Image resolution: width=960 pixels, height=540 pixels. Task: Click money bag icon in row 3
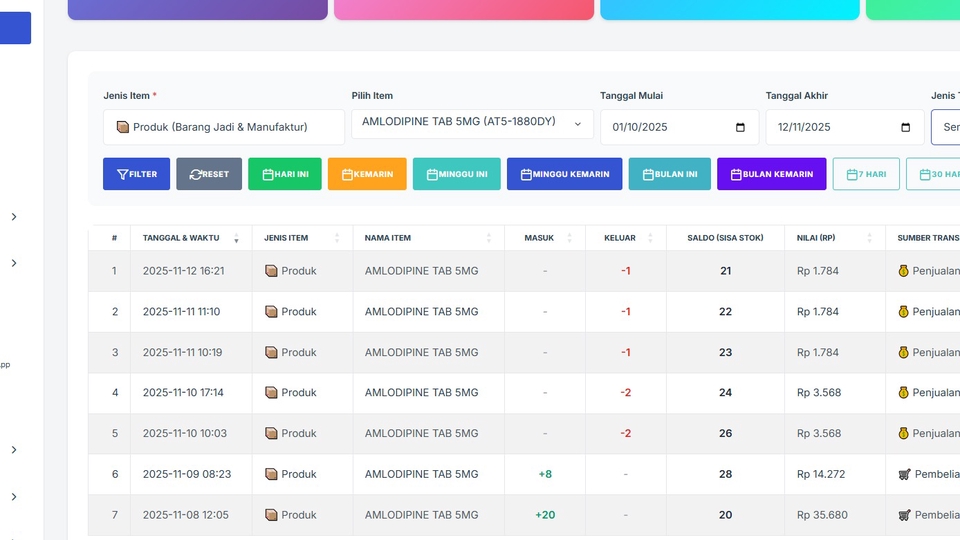point(904,352)
